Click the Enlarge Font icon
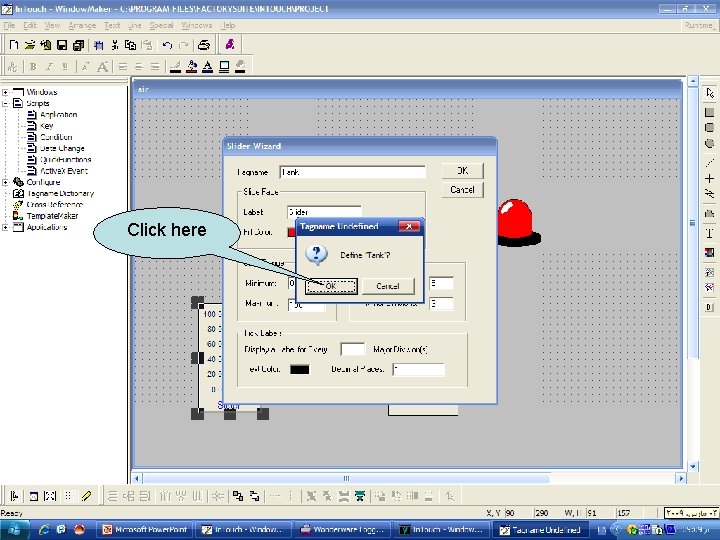The width and height of the screenshot is (720, 540). pyautogui.click(x=103, y=67)
